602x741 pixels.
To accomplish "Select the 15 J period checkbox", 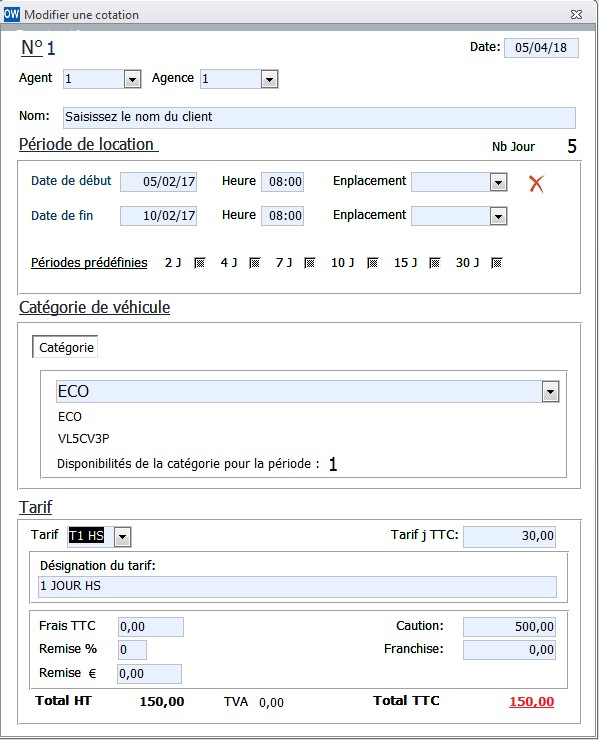I will tap(435, 263).
